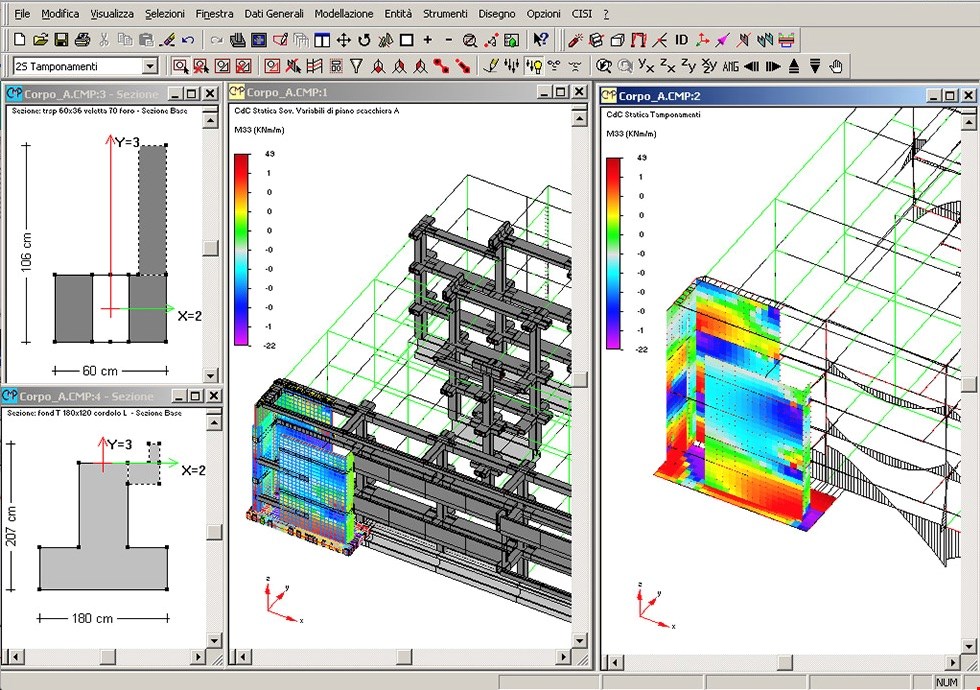The height and width of the screenshot is (690, 980).
Task: Click the M33 color legend in Corpo_A.CMP:2
Action: 613,255
